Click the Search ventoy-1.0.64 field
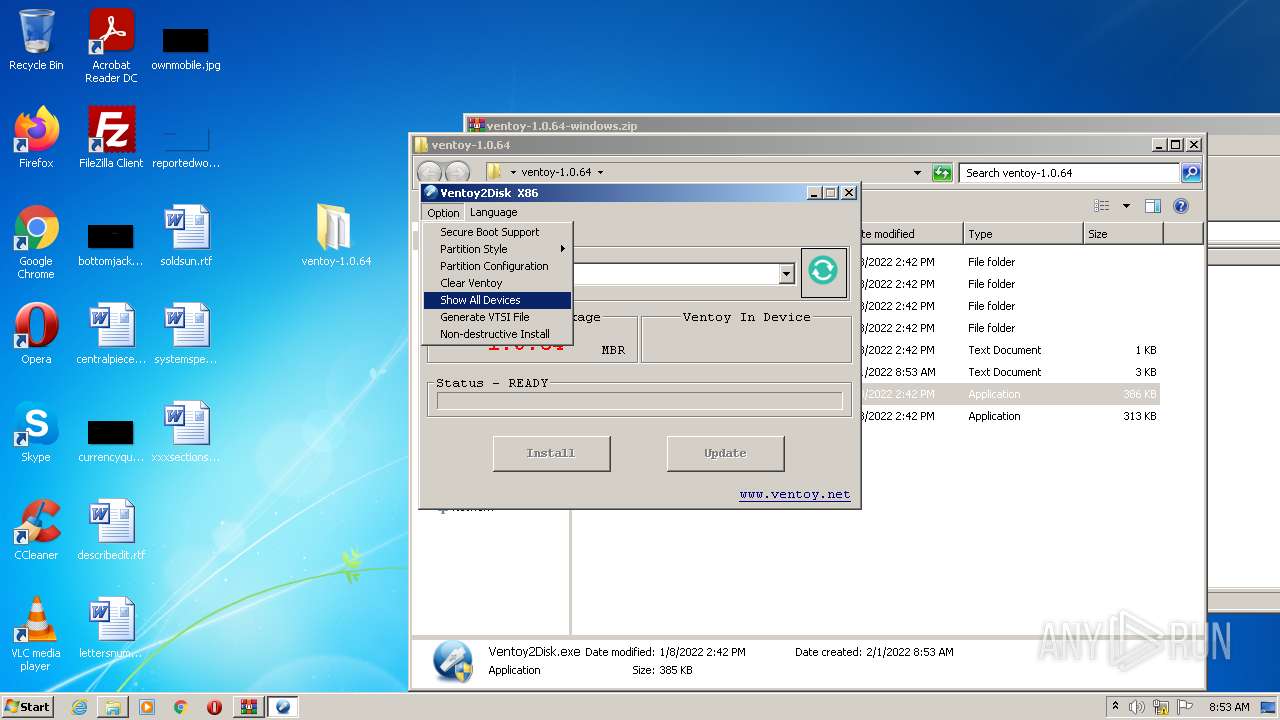Screen dimensions: 1280x720 point(1069,173)
